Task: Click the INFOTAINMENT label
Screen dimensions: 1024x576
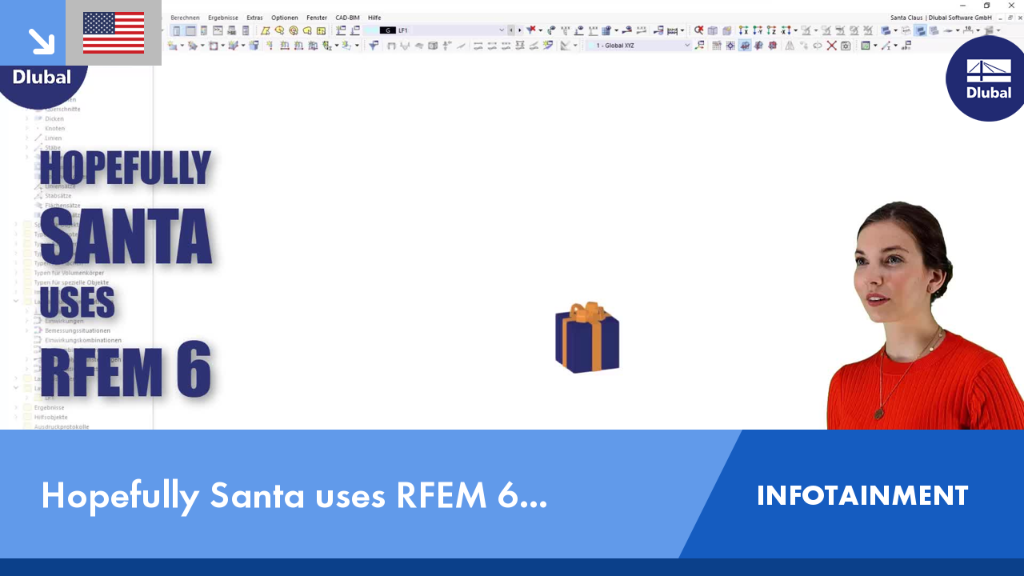Action: tap(862, 496)
